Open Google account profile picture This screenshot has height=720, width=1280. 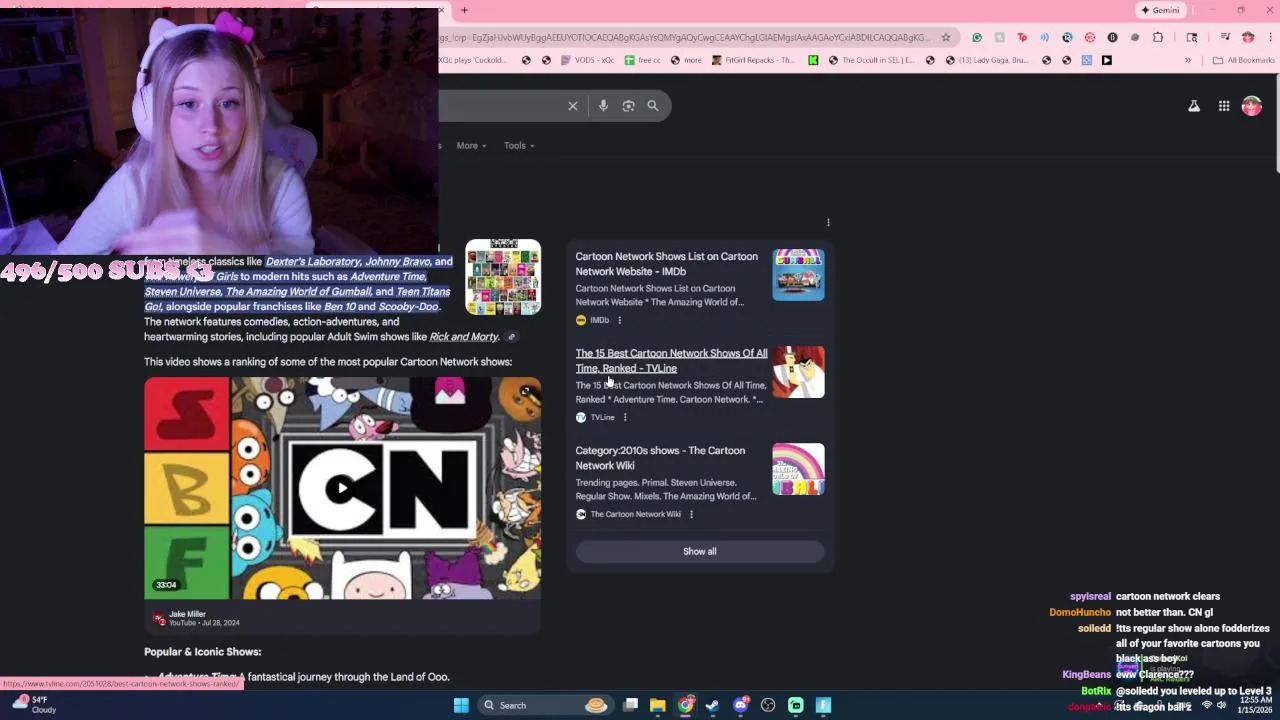[1252, 106]
